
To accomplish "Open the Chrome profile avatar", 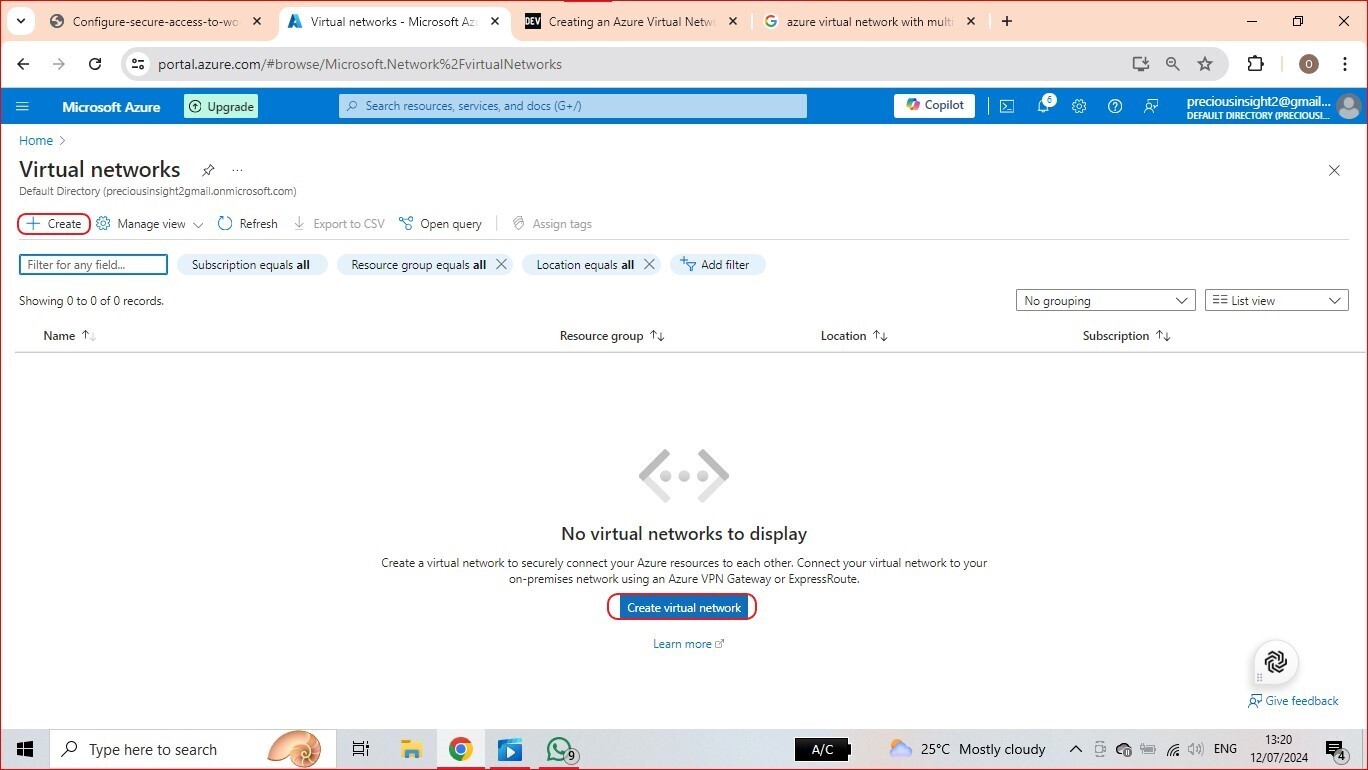I will click(1308, 64).
